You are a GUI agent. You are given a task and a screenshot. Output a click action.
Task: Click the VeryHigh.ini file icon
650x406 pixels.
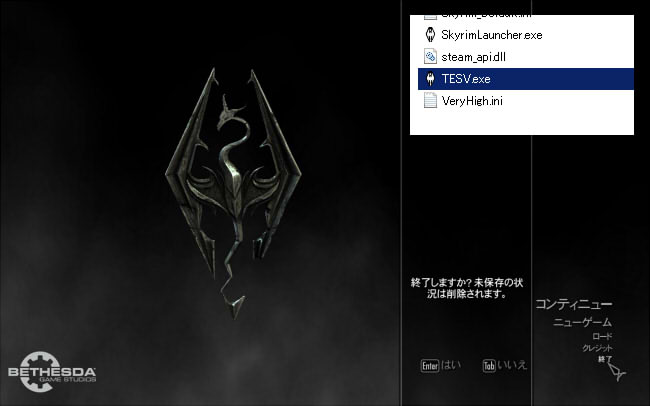(430, 100)
